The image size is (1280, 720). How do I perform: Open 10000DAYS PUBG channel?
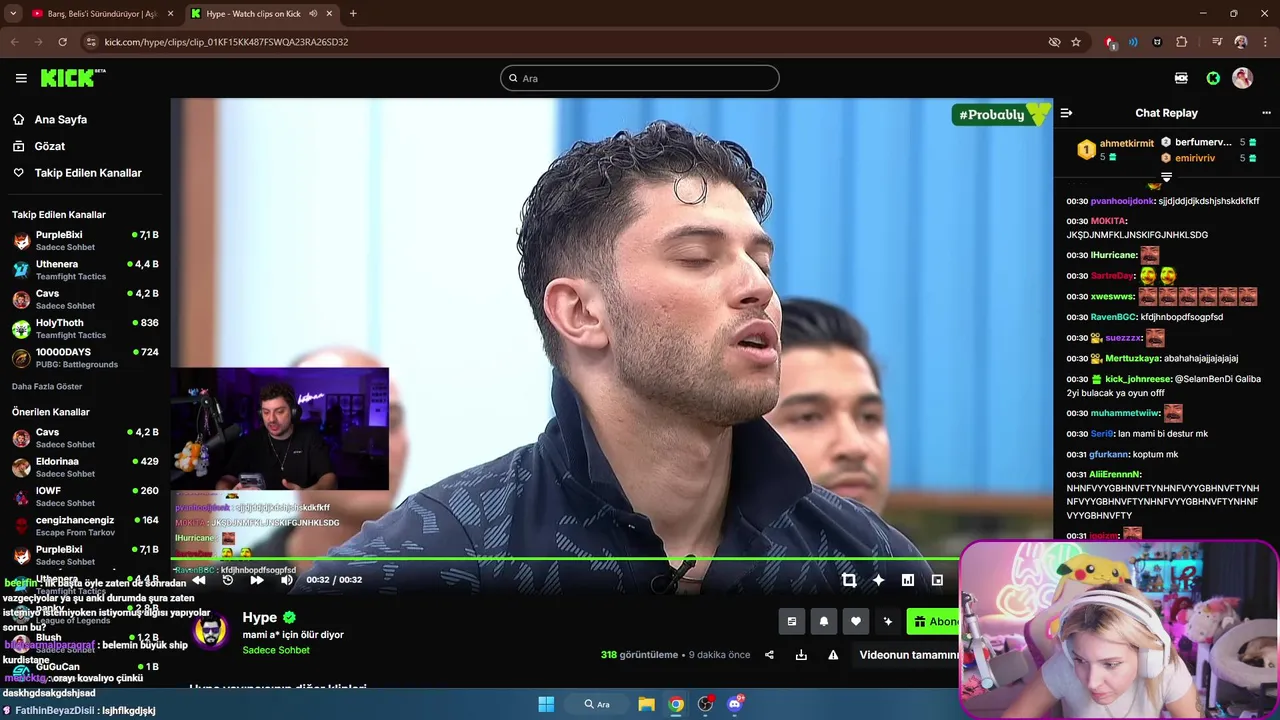85,358
